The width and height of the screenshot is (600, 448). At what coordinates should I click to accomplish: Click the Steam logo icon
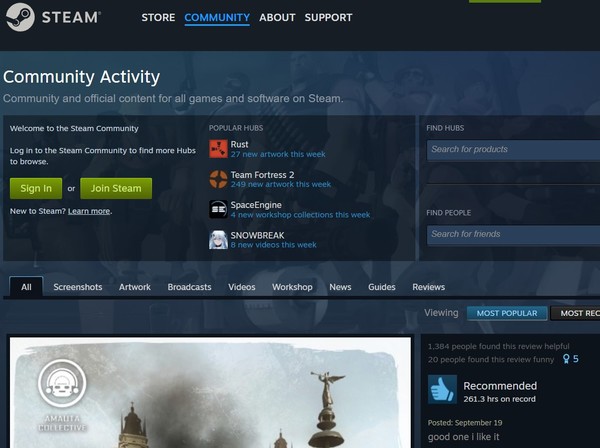20,17
